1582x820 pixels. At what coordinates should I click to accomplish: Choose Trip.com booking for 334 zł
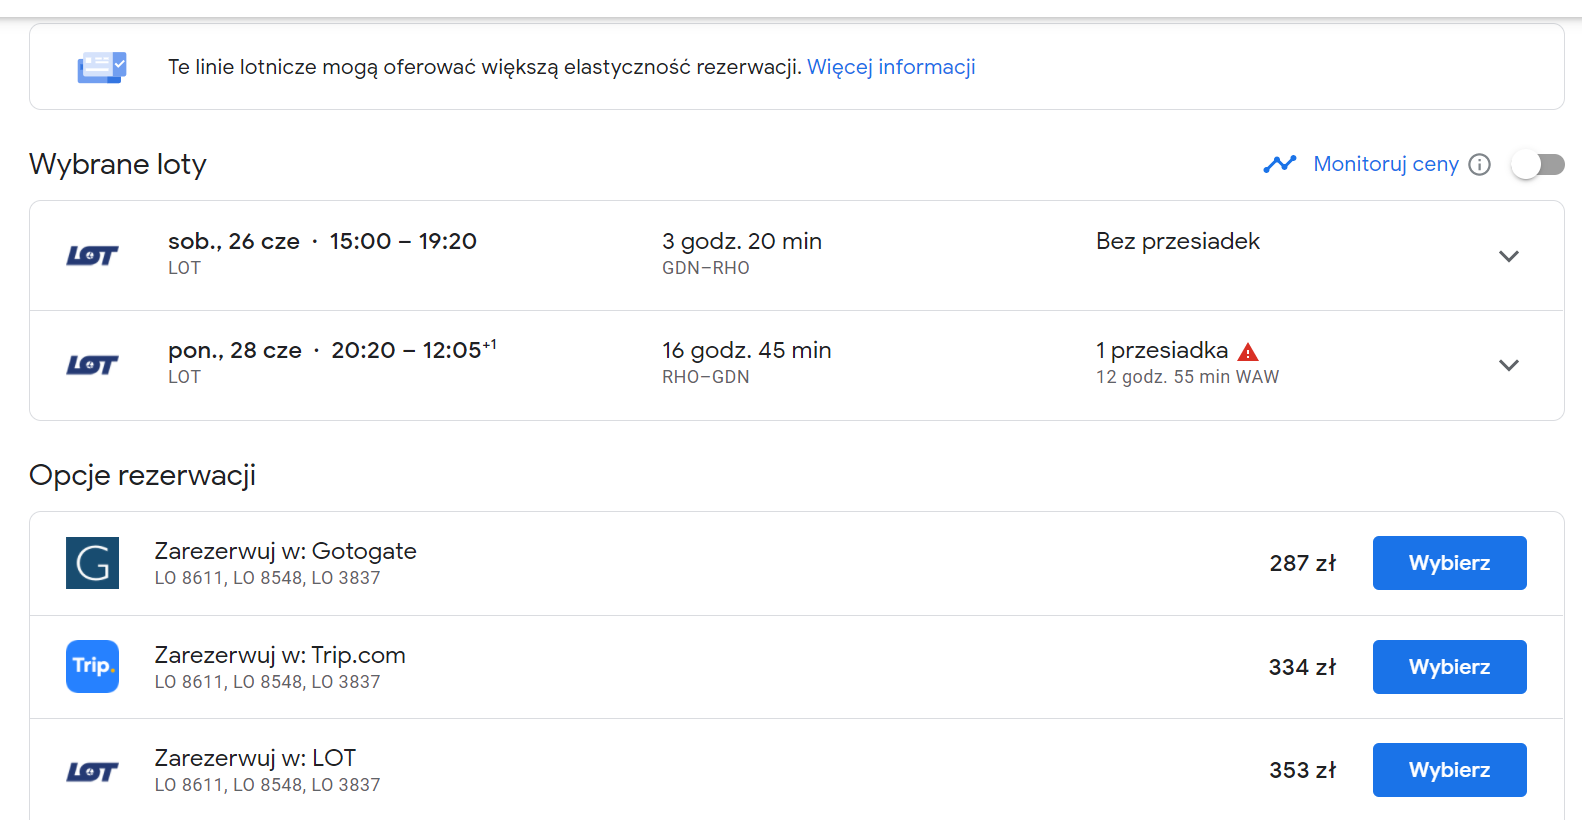point(1449,667)
